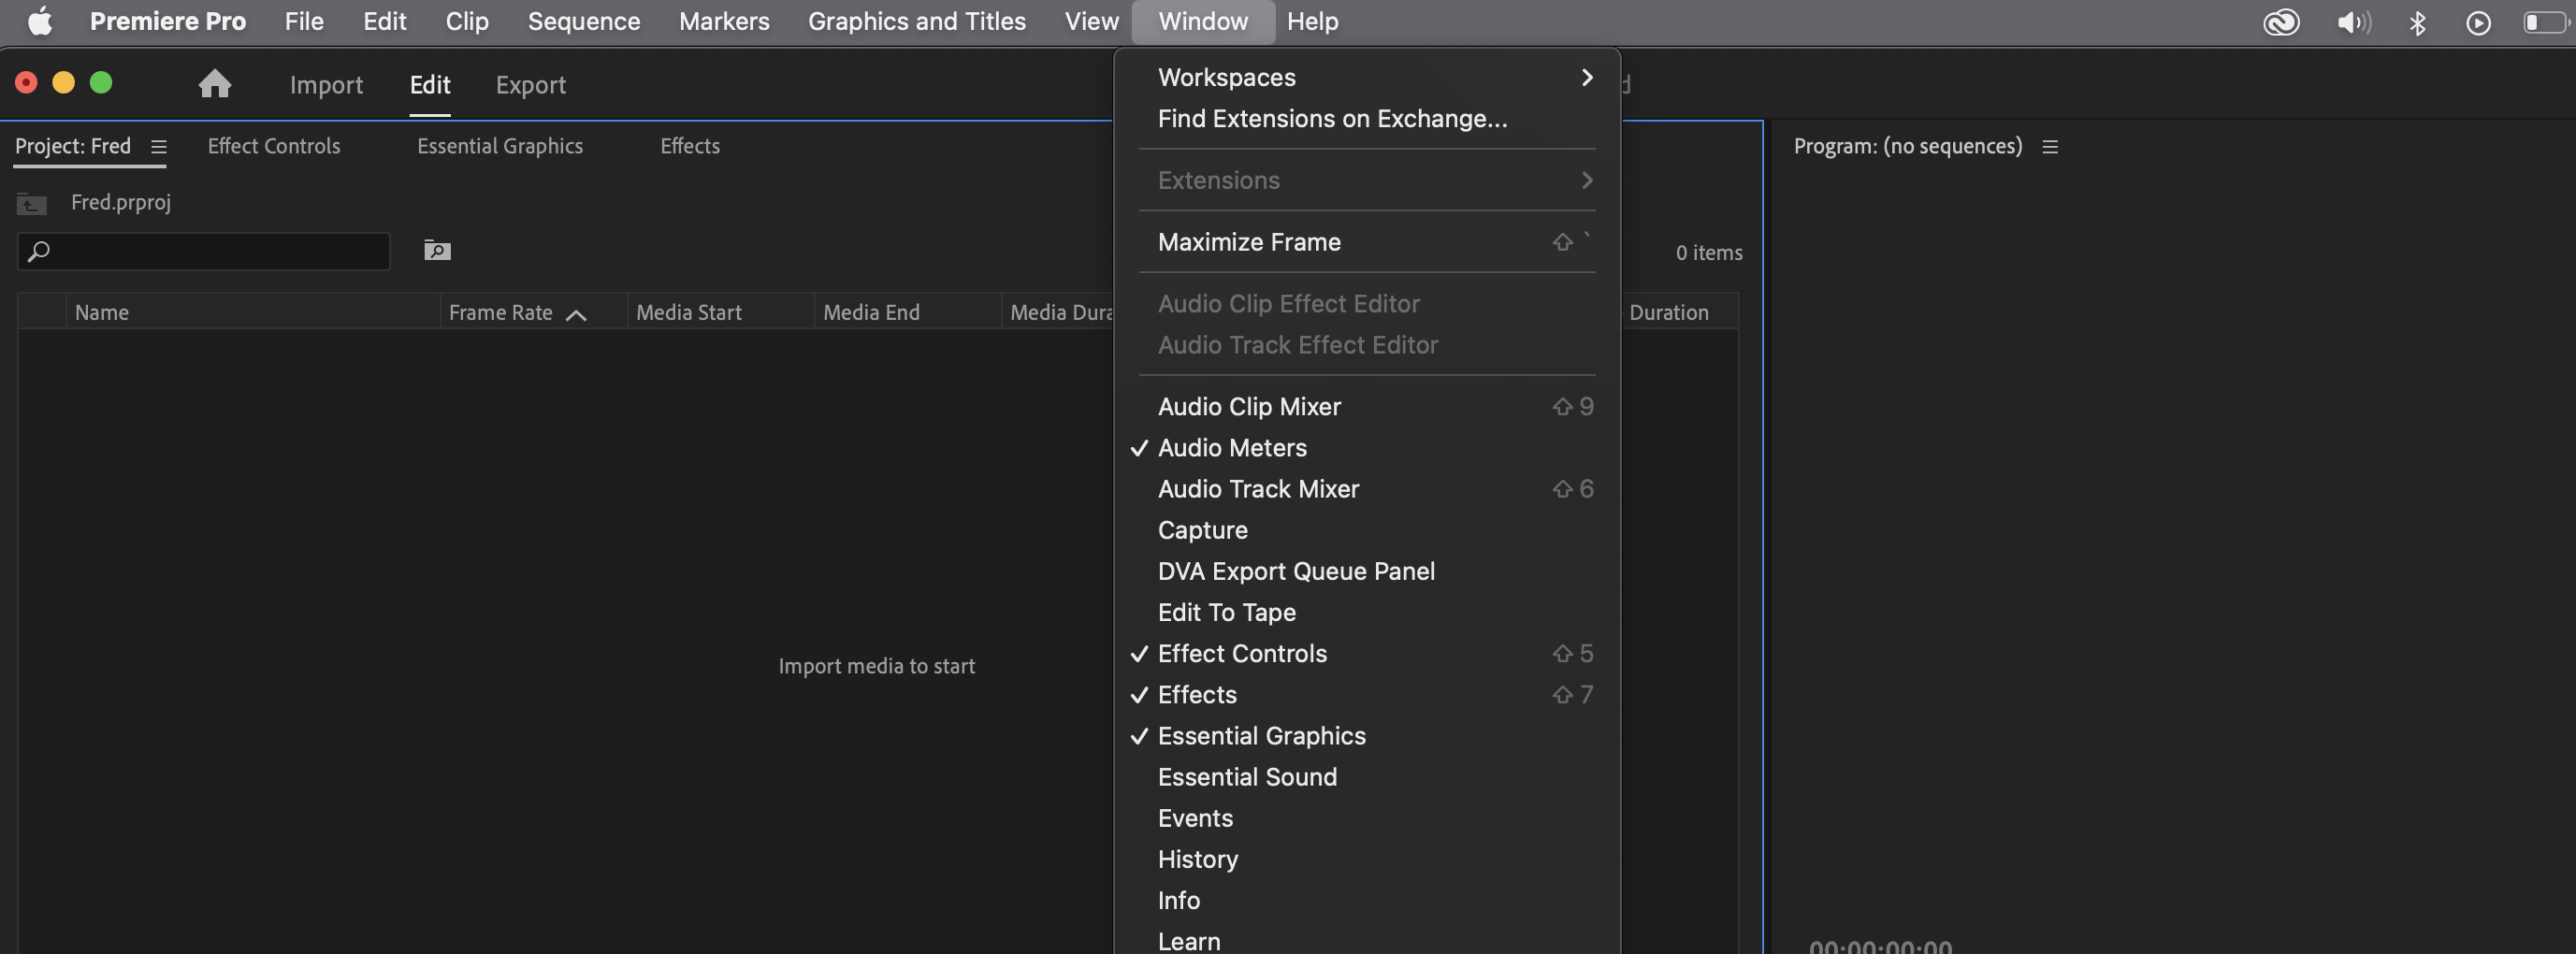The image size is (2576, 954).
Task: Toggle Audio Meters off in the Window menu
Action: (1231, 448)
